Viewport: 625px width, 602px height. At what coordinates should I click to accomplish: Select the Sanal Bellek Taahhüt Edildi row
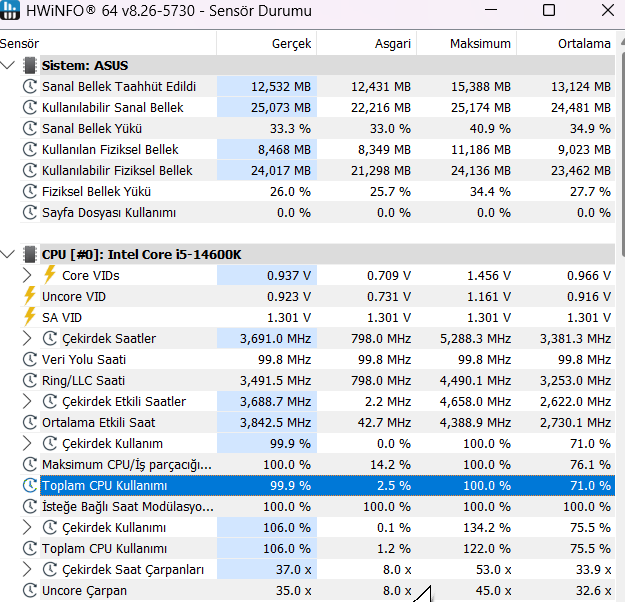[x=317, y=86]
